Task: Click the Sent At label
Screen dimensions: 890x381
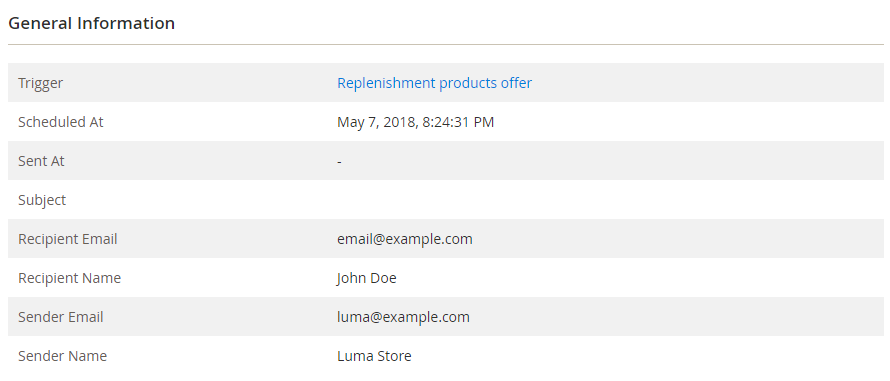Action: 41,161
